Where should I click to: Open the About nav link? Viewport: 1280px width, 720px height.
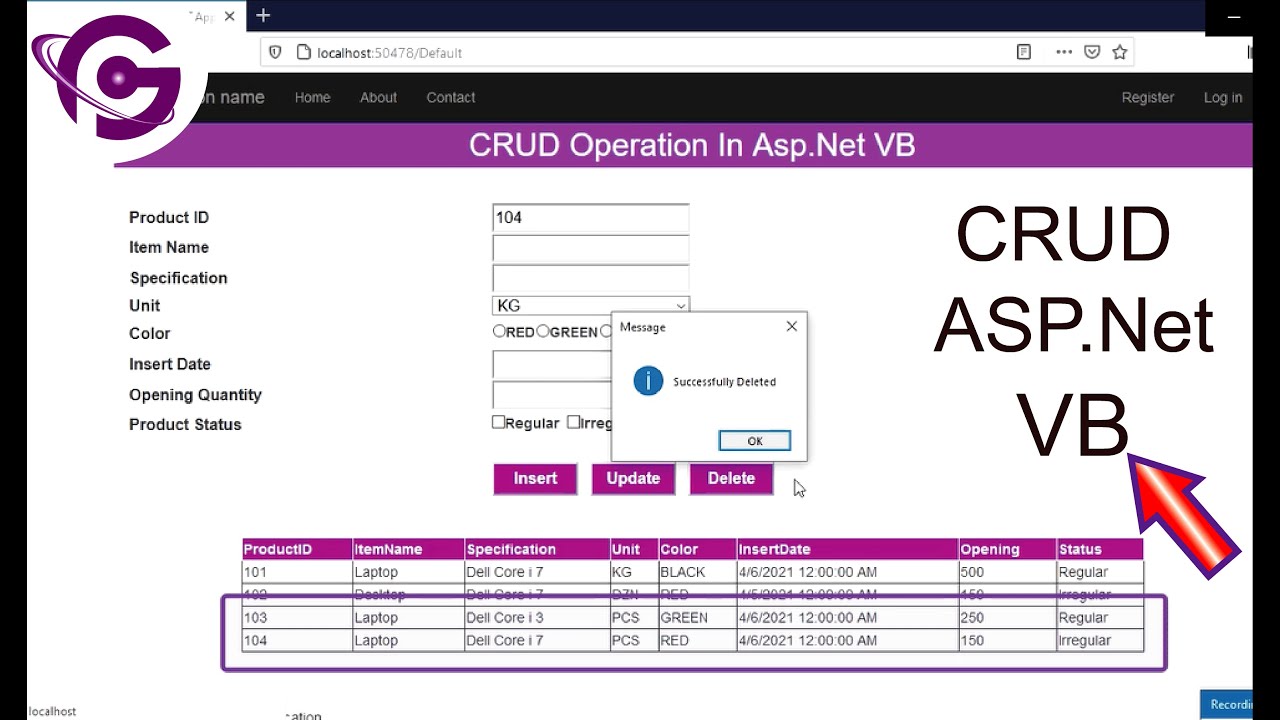coord(378,97)
